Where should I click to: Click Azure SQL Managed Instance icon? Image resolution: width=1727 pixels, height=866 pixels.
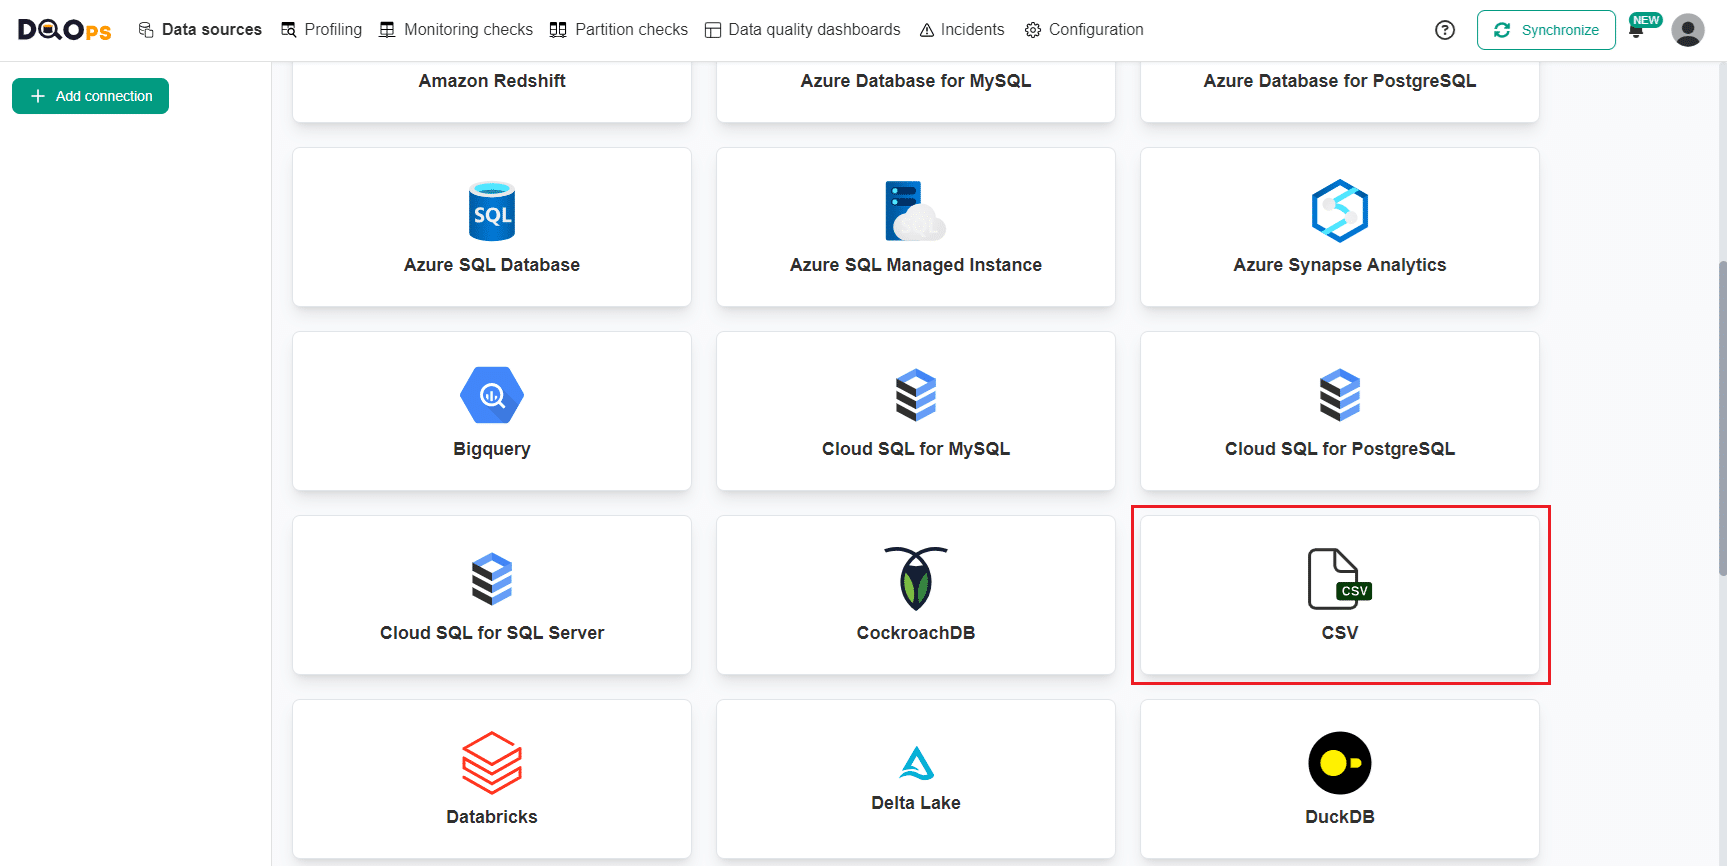[915, 211]
